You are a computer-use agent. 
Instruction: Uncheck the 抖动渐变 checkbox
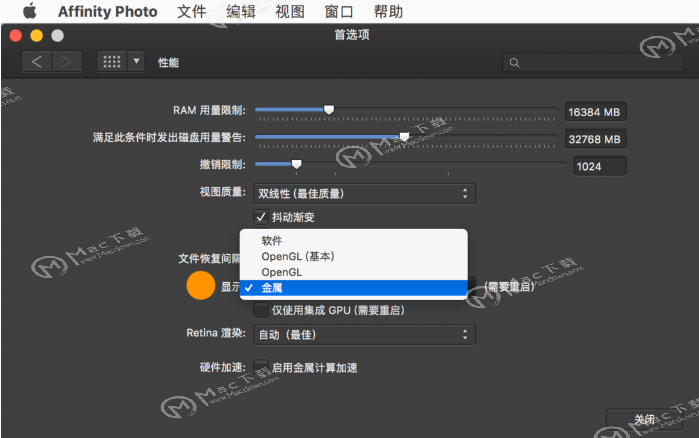(x=261, y=217)
